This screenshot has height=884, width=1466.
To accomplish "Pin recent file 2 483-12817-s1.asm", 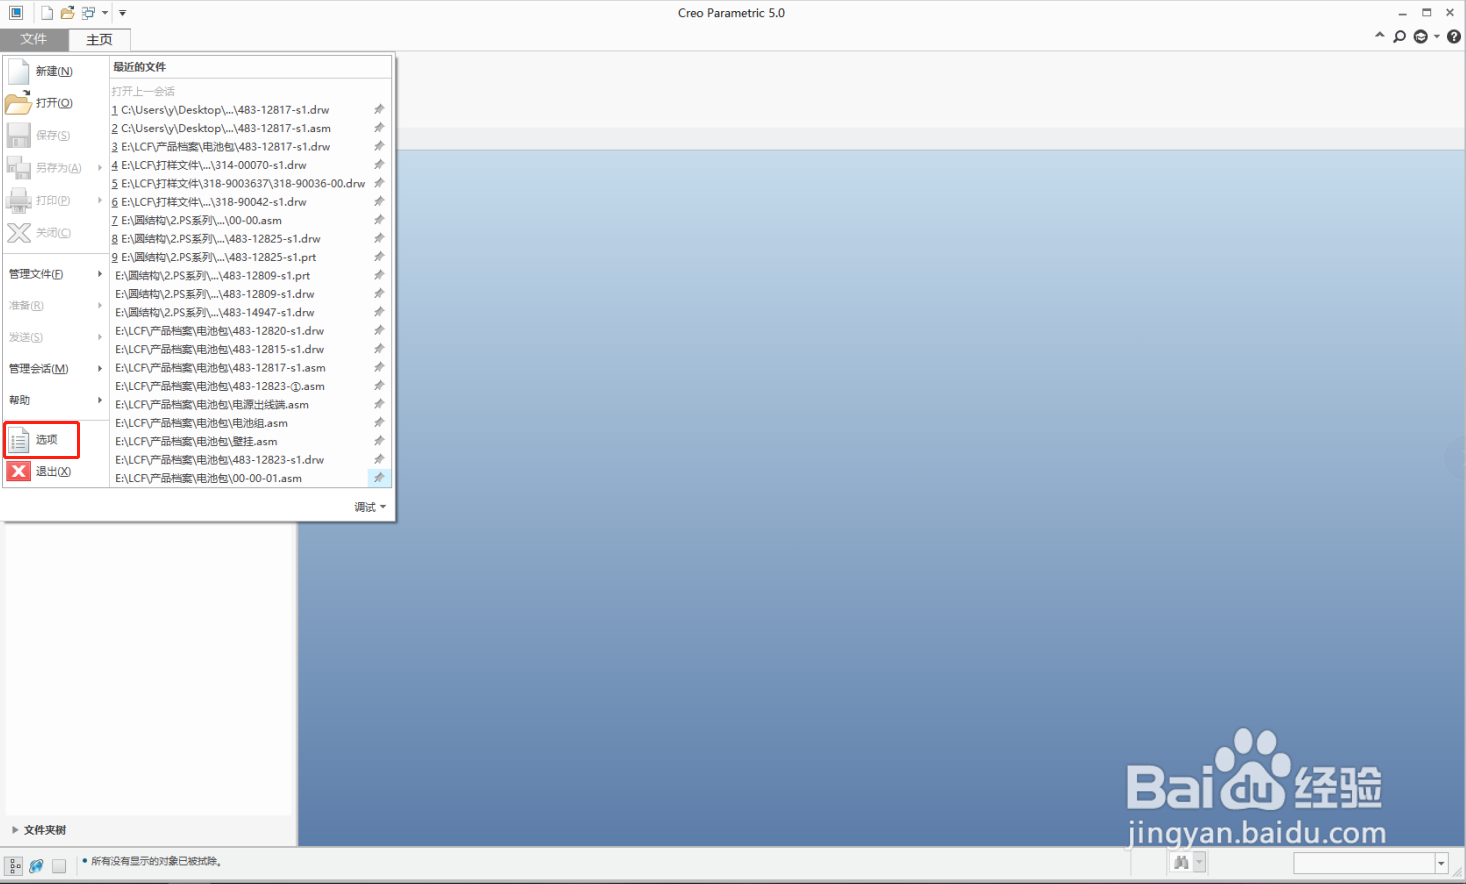I will 379,128.
